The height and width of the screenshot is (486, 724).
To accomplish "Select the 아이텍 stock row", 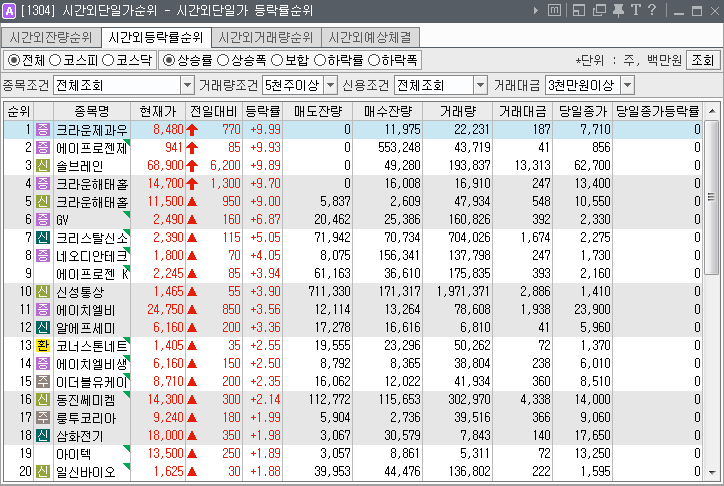I will pyautogui.click(x=353, y=454).
